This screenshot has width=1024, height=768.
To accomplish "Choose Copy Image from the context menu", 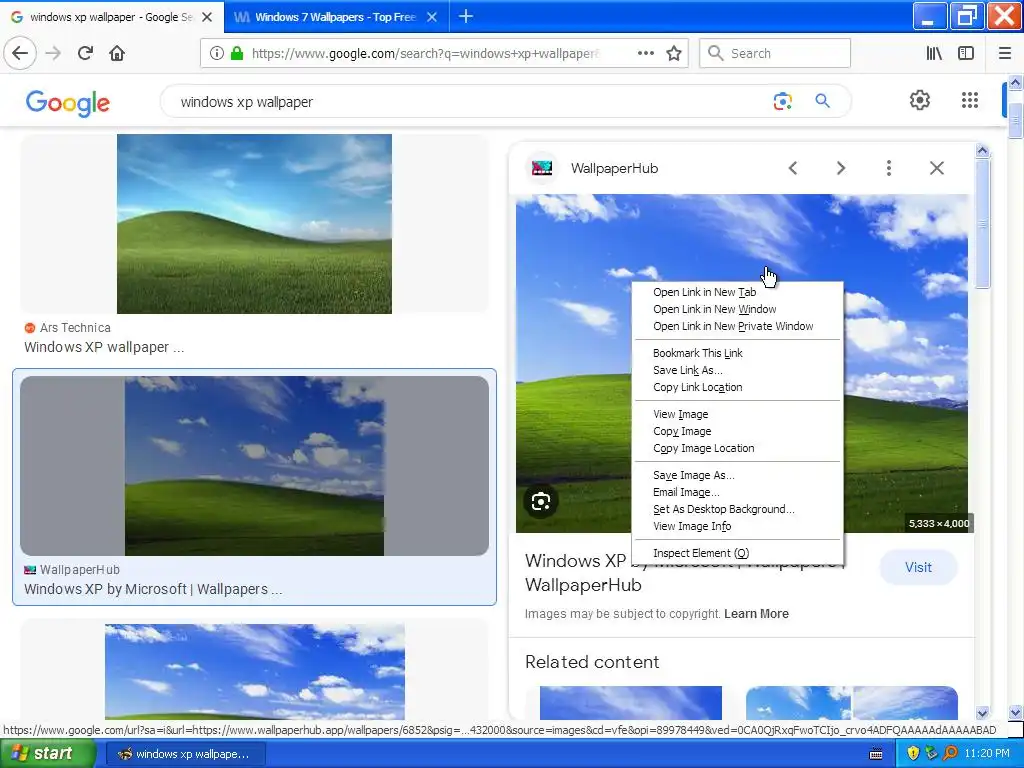I will 738,431.
